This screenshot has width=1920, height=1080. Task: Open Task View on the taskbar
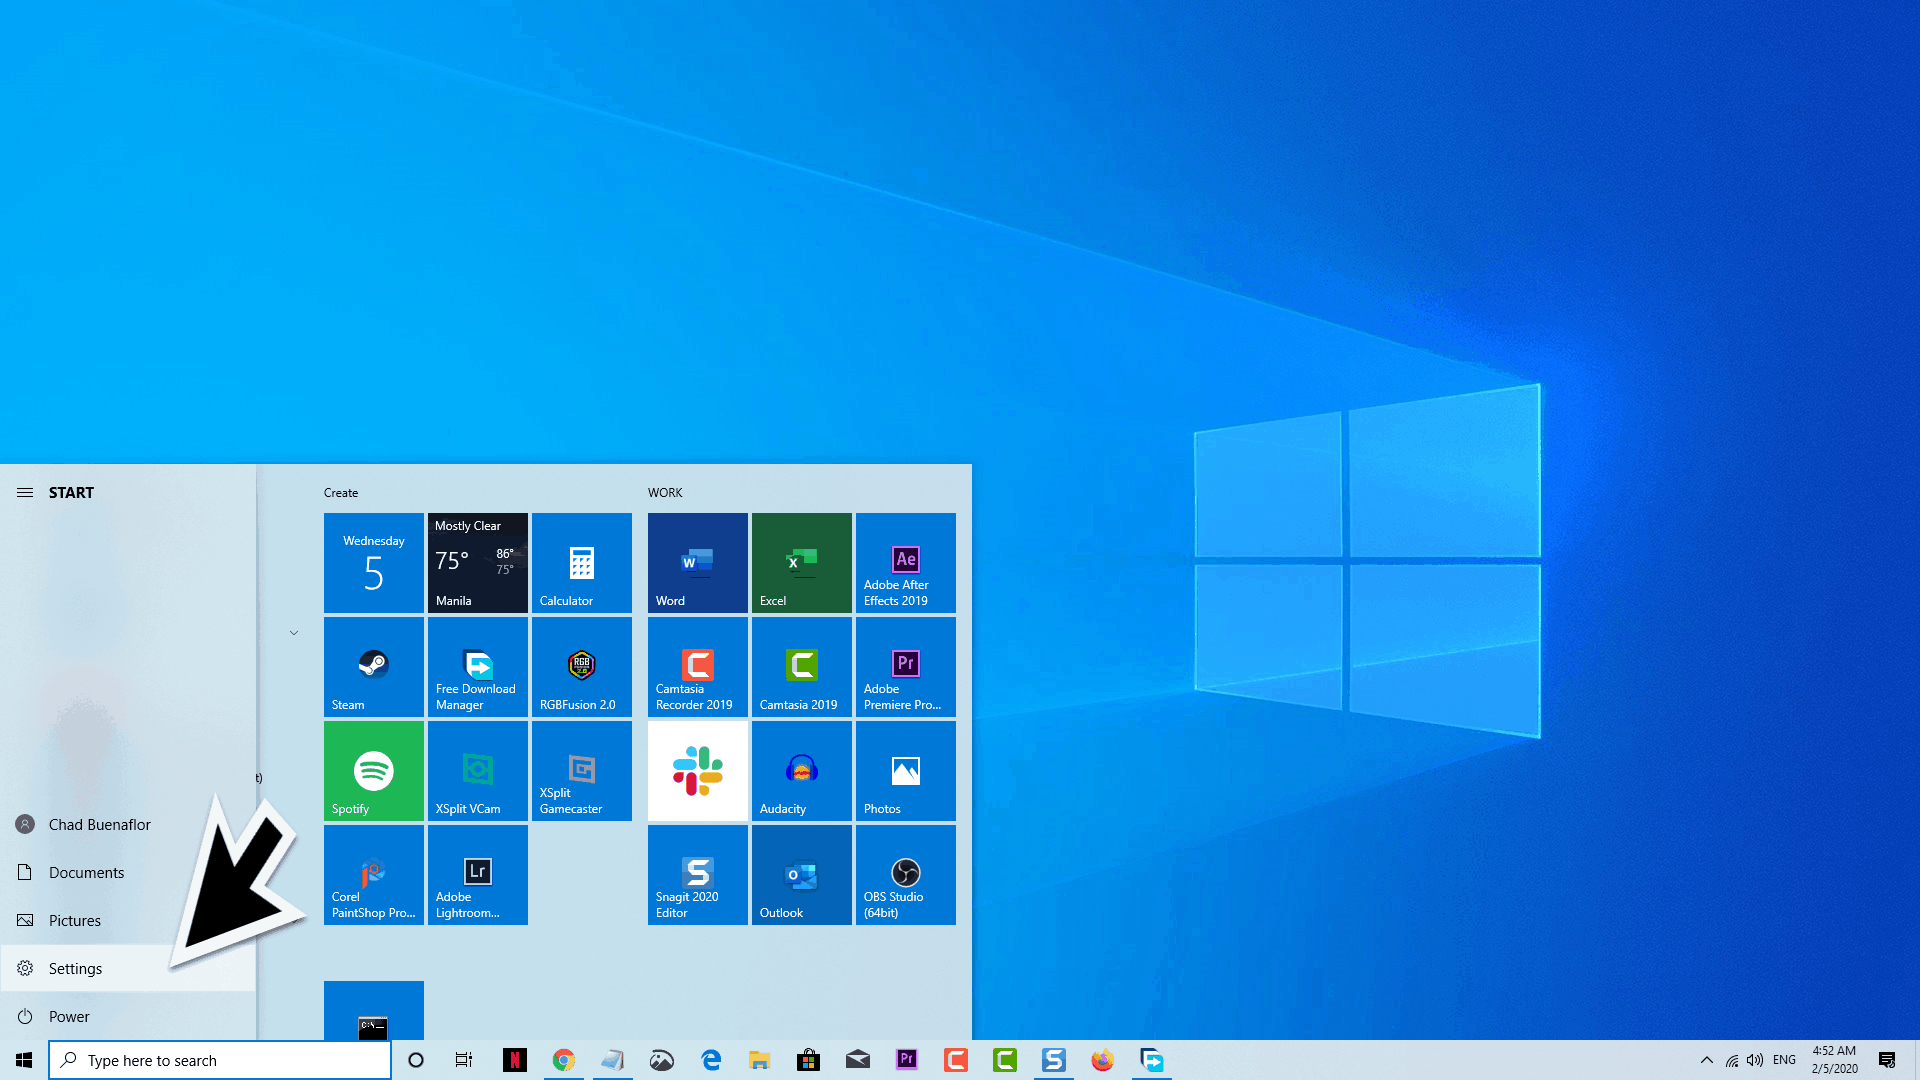point(464,1060)
